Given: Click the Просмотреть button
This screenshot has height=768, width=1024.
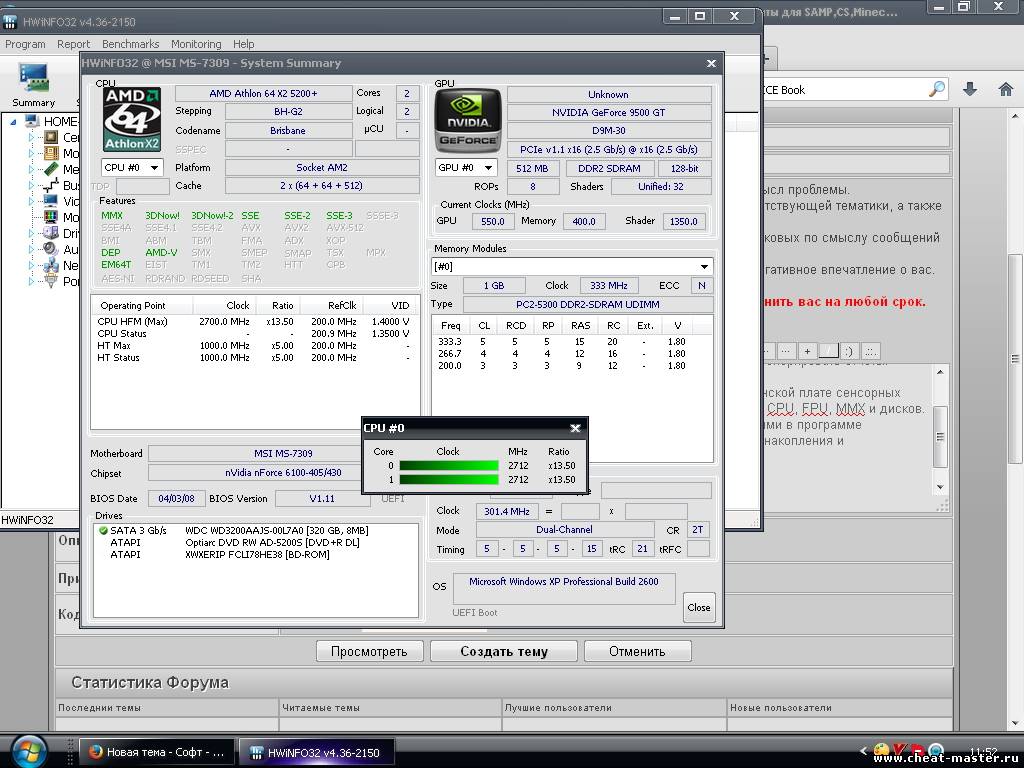Looking at the screenshot, I should pyautogui.click(x=369, y=651).
